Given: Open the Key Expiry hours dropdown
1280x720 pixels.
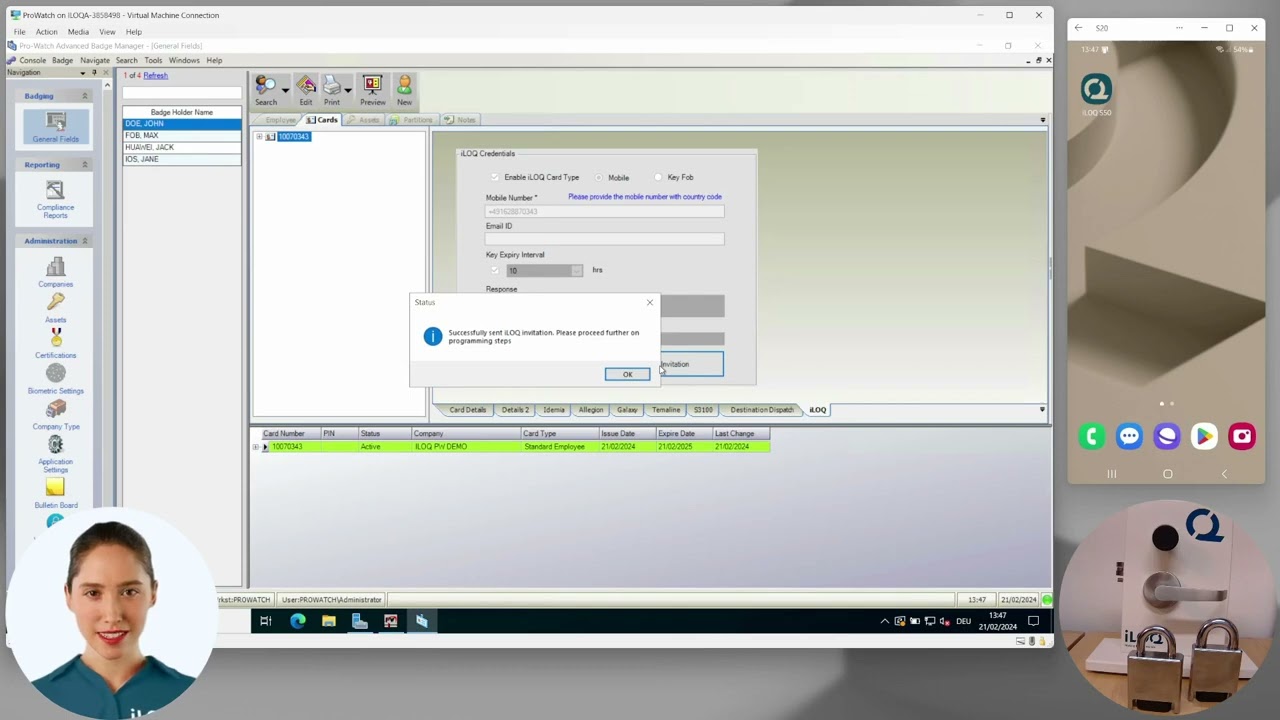Looking at the screenshot, I should [577, 270].
